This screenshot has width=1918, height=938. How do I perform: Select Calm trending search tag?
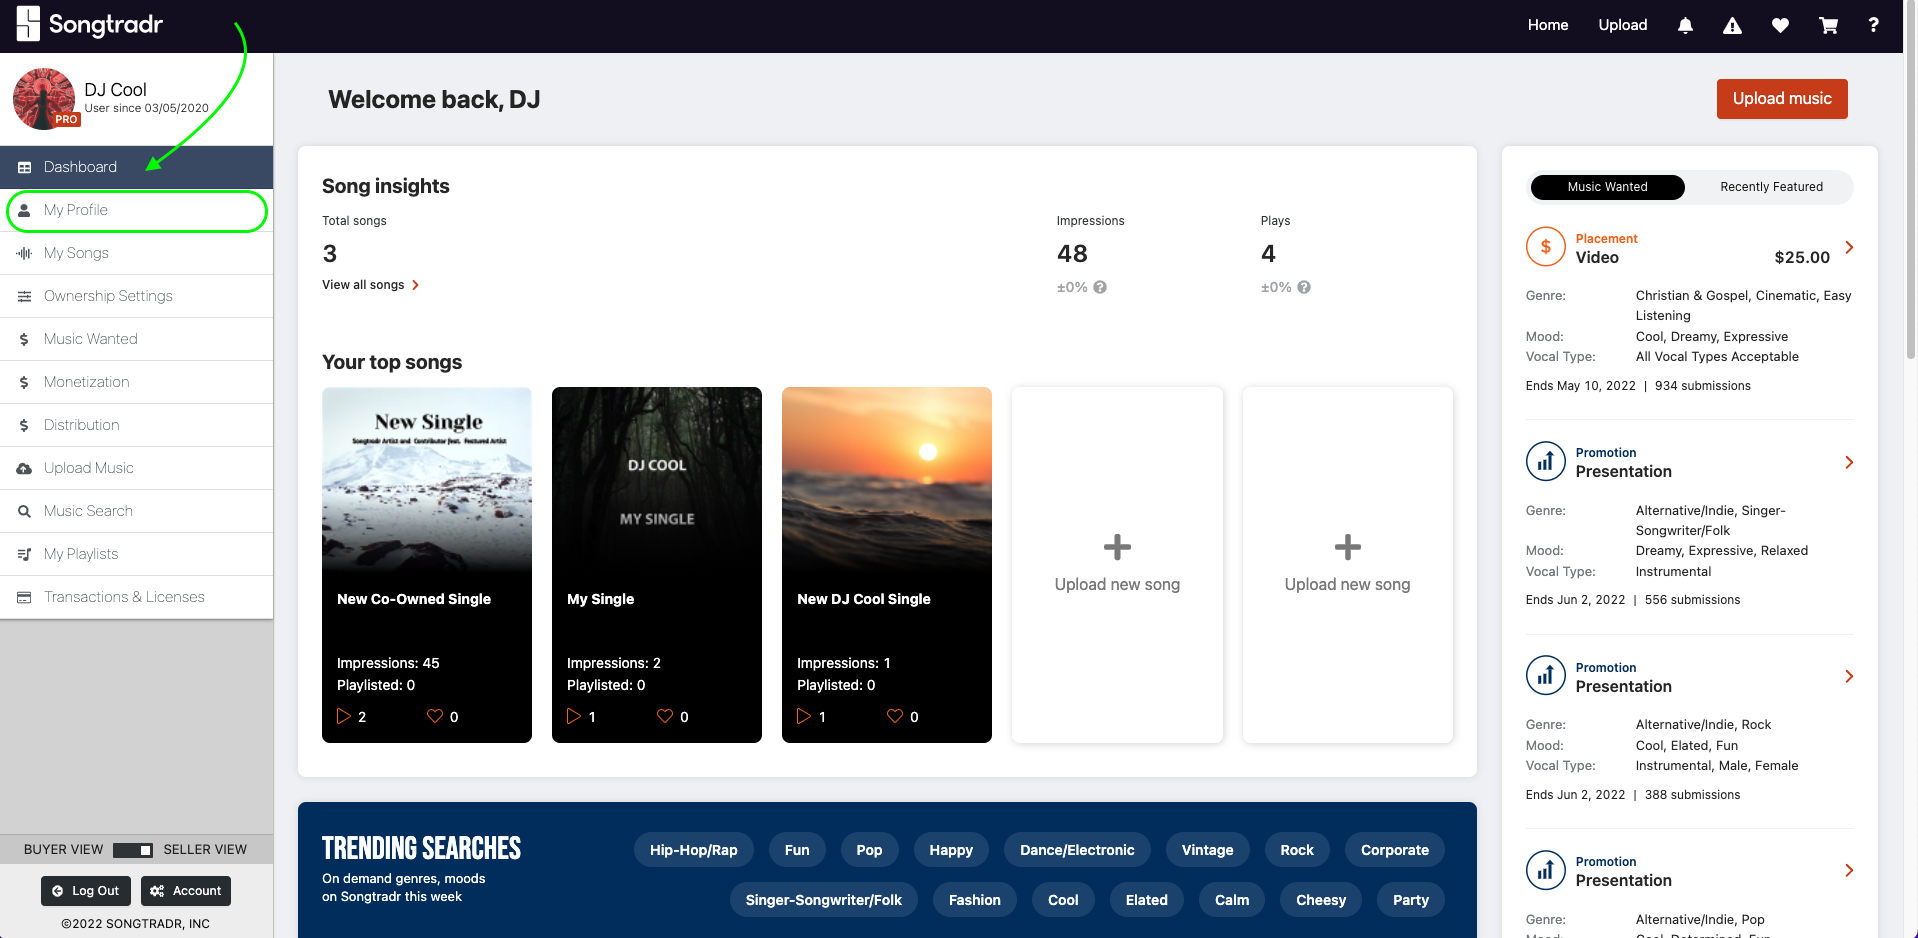[x=1232, y=900]
